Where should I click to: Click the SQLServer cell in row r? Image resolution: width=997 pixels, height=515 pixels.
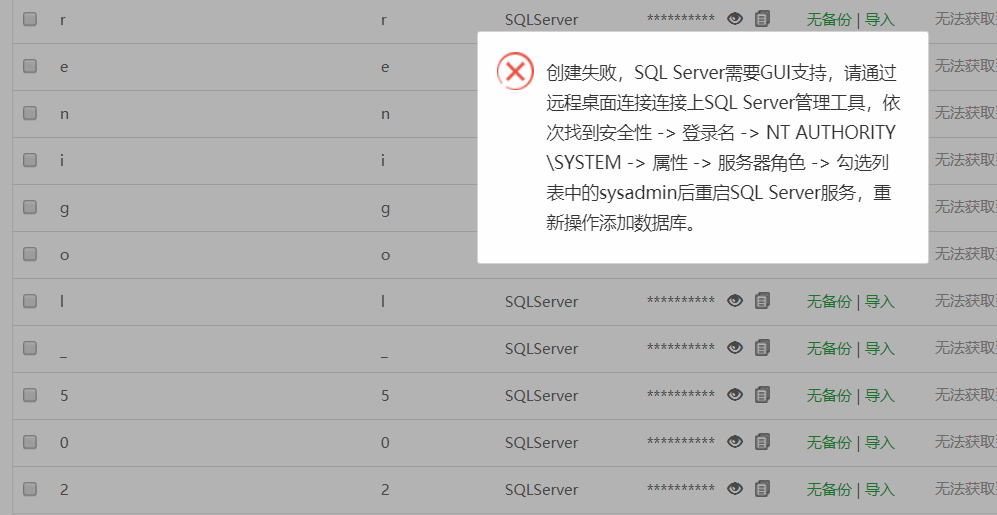click(542, 20)
